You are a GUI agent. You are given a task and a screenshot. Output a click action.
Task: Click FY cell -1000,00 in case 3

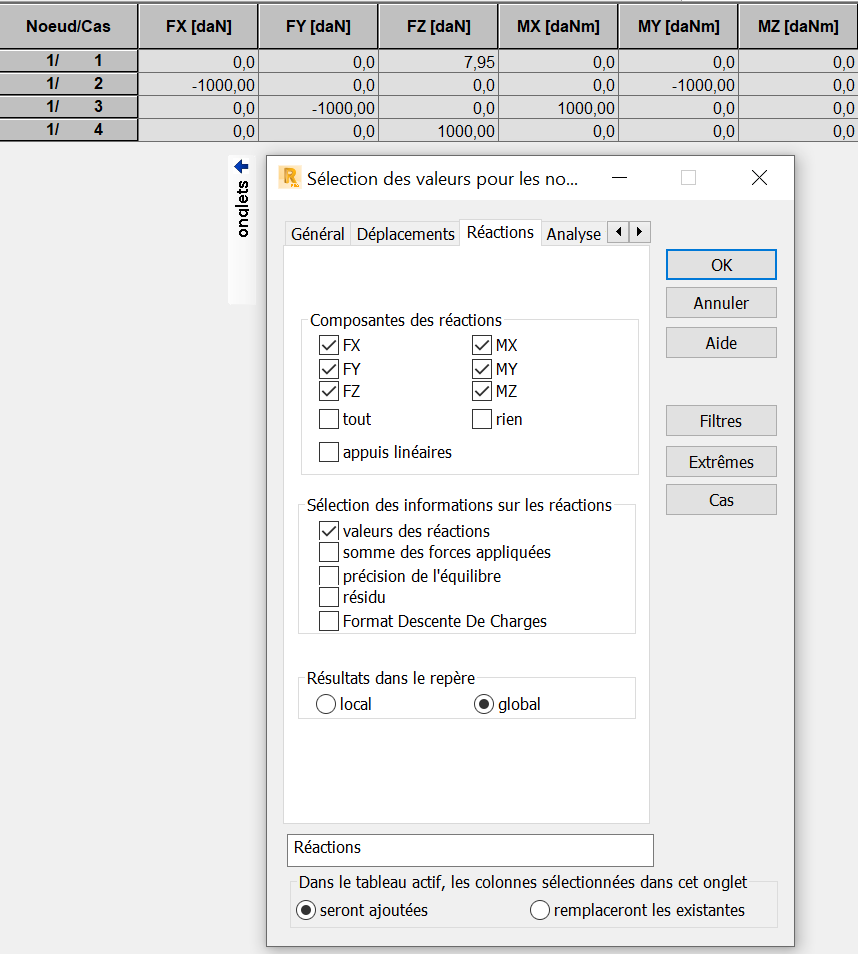(318, 108)
